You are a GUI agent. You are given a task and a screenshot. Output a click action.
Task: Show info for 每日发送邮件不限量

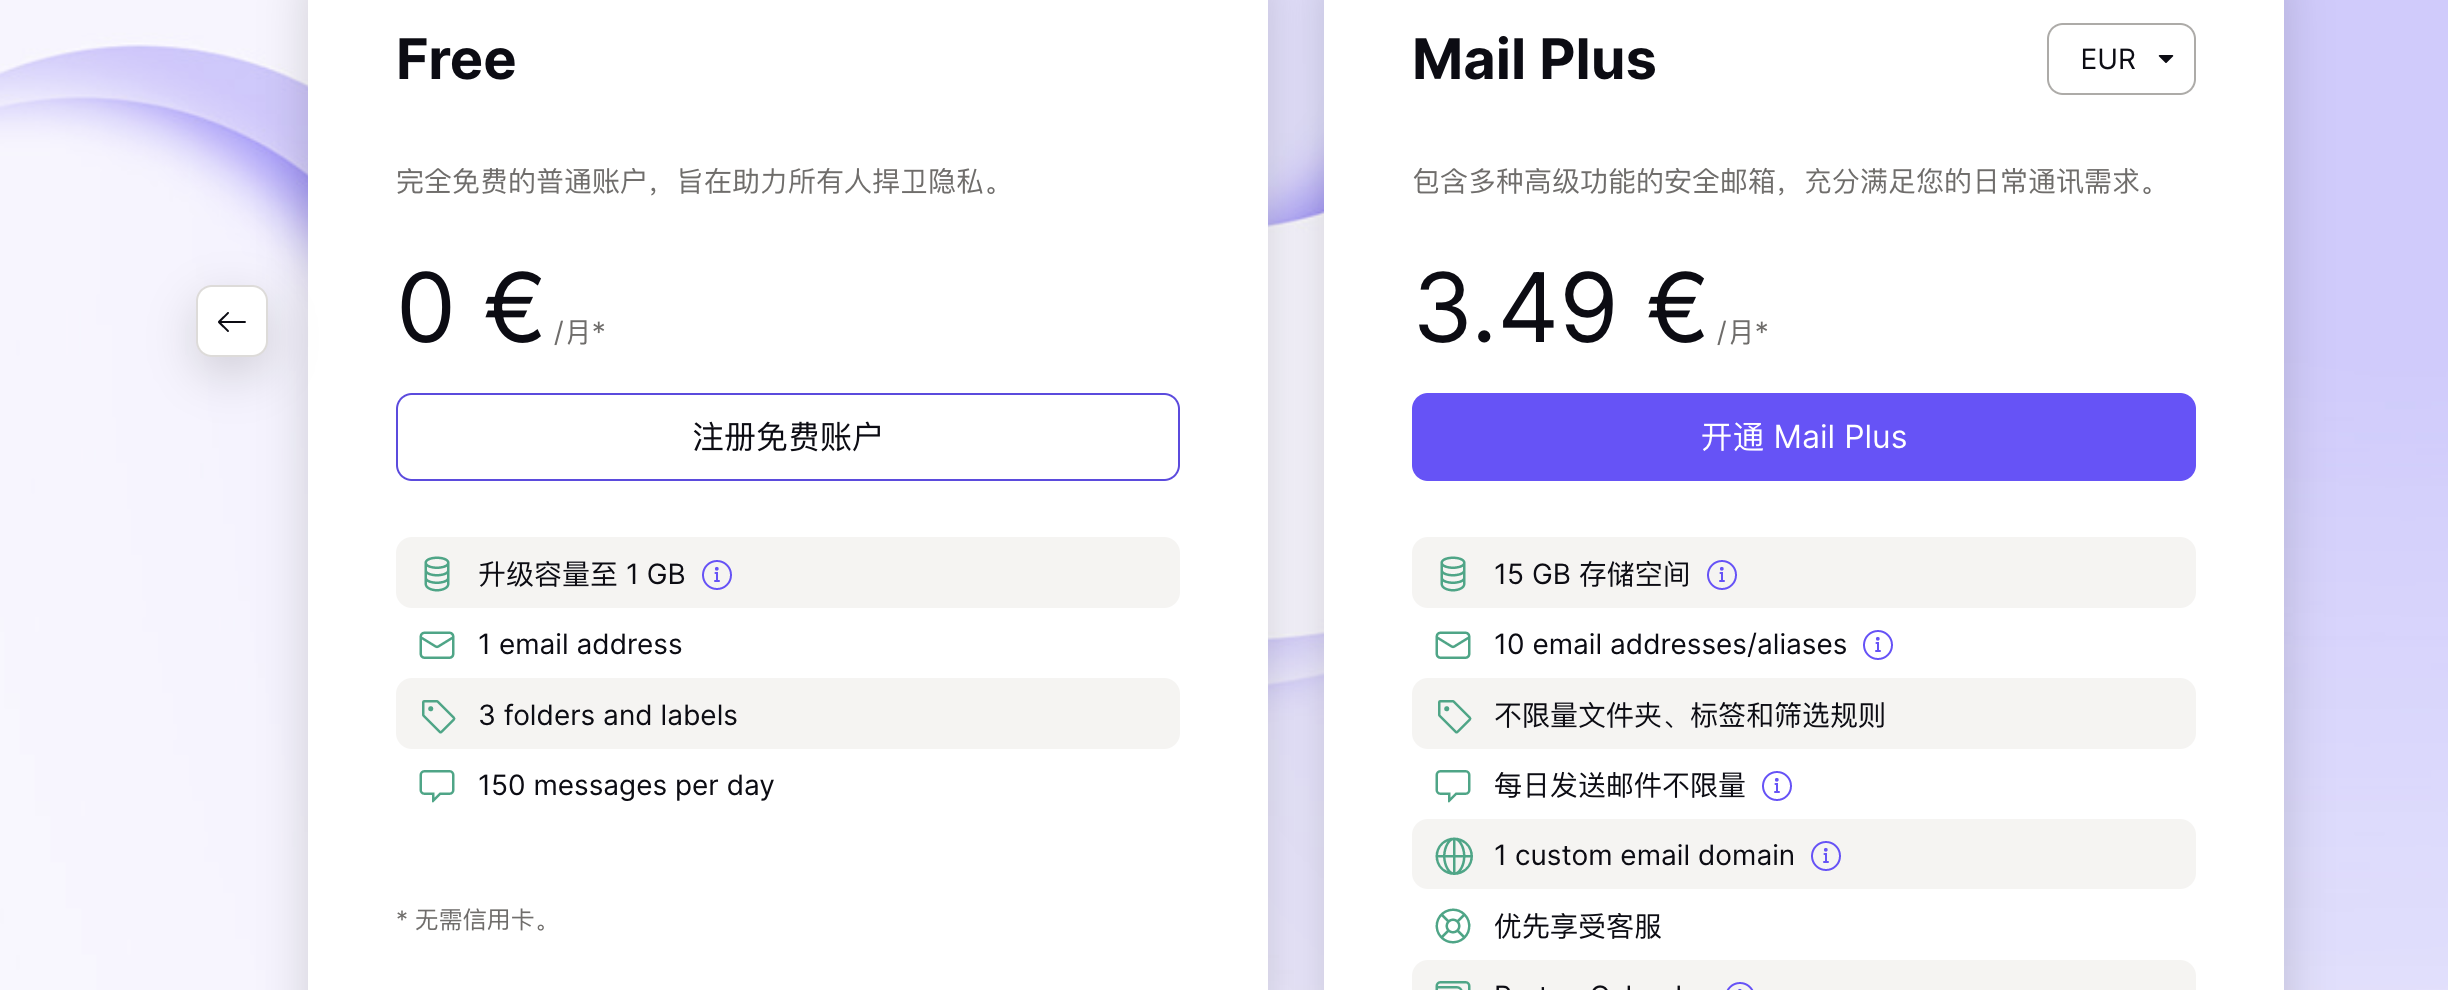(x=1777, y=786)
